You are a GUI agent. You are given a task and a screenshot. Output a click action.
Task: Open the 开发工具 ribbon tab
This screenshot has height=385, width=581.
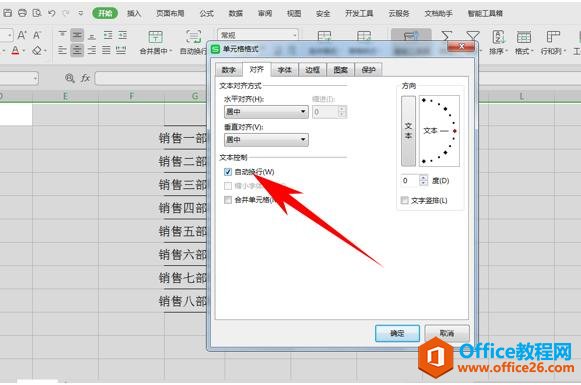[359, 13]
